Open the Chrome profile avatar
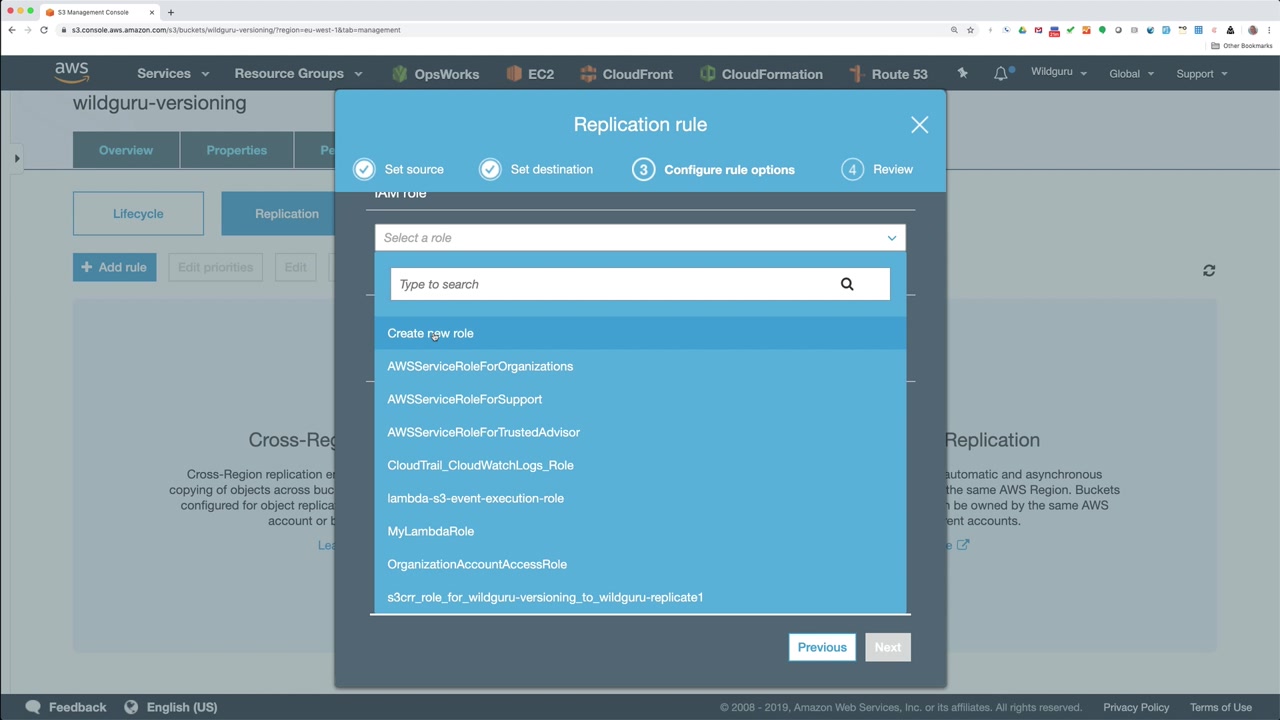The height and width of the screenshot is (720, 1280). [1253, 30]
